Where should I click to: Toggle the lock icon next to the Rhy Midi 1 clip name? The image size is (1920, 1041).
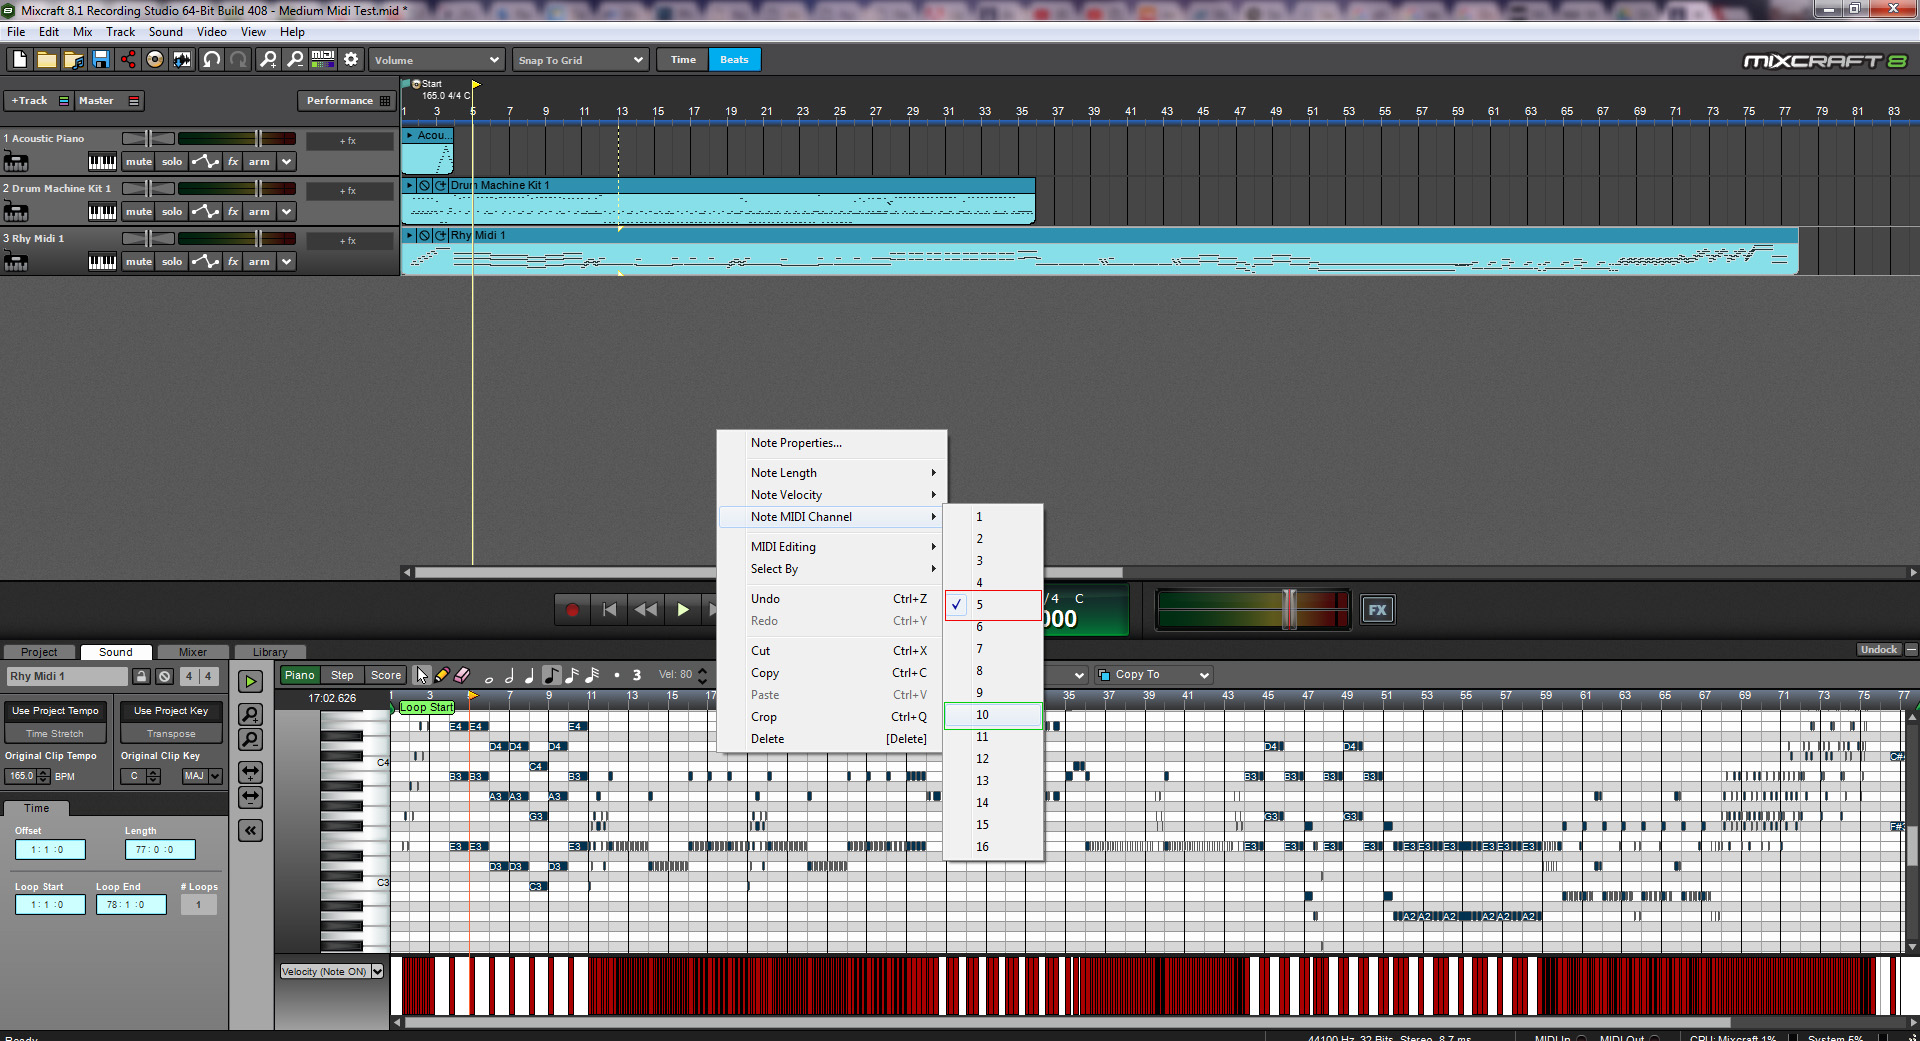pos(142,677)
